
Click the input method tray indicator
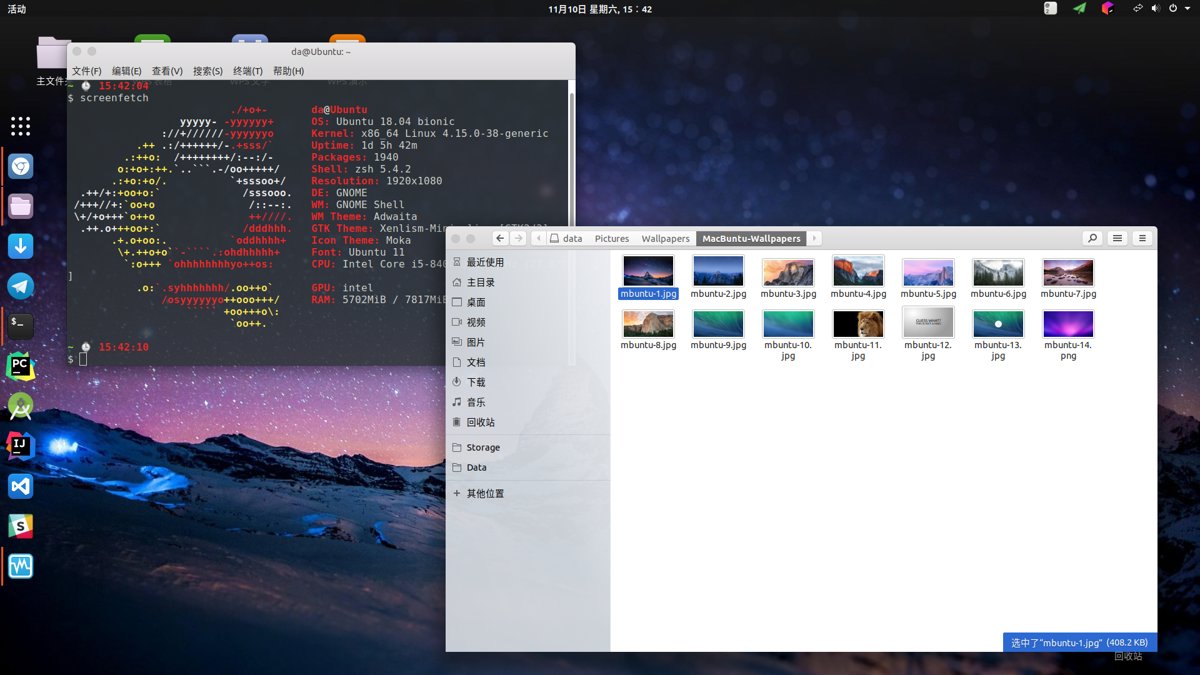tap(1050, 8)
